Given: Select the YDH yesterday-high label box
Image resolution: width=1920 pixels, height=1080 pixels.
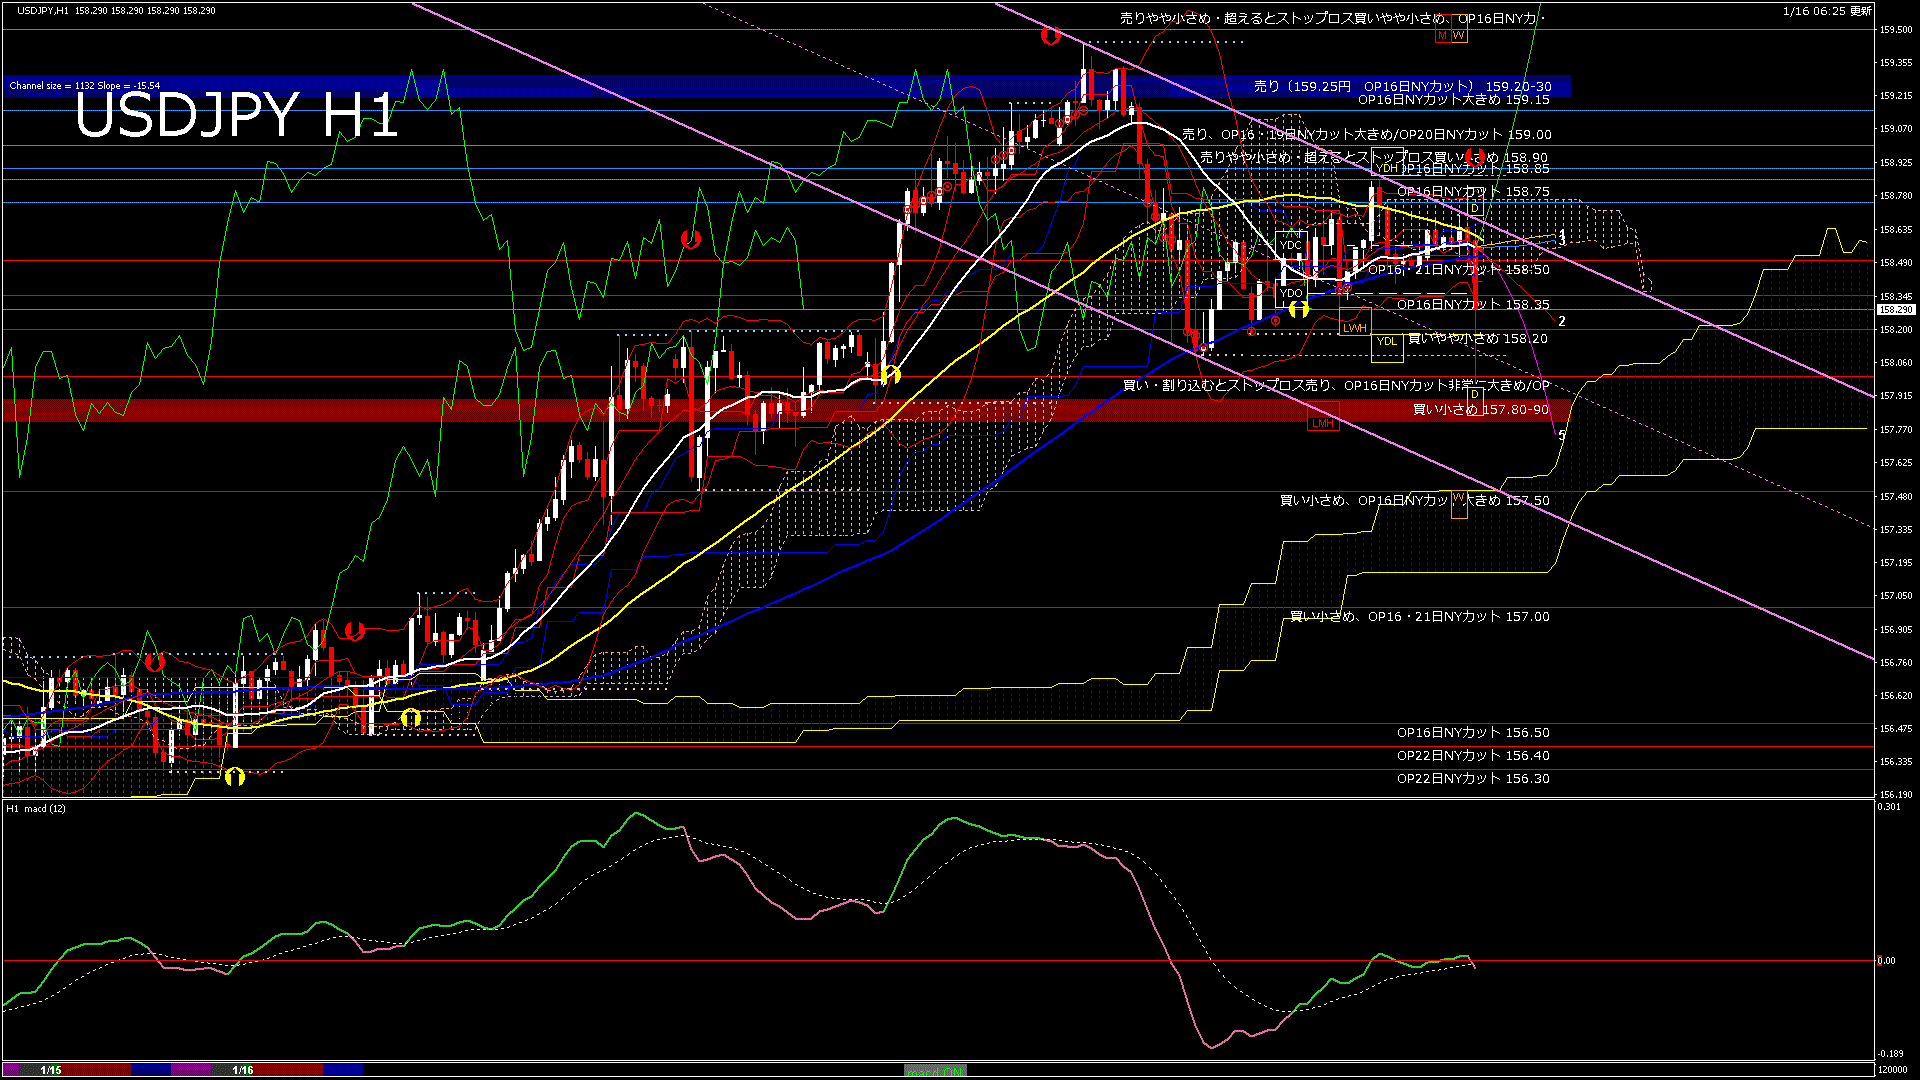Looking at the screenshot, I should pyautogui.click(x=1387, y=168).
